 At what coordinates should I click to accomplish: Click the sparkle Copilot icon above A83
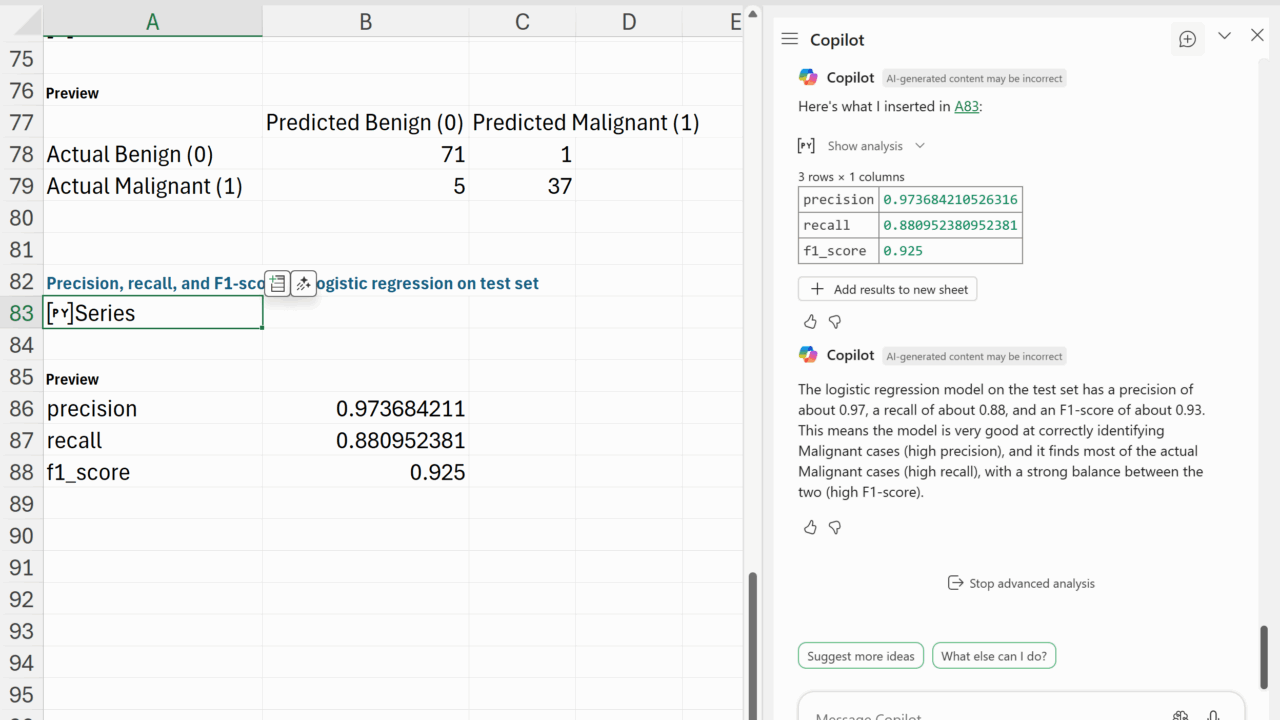point(303,284)
